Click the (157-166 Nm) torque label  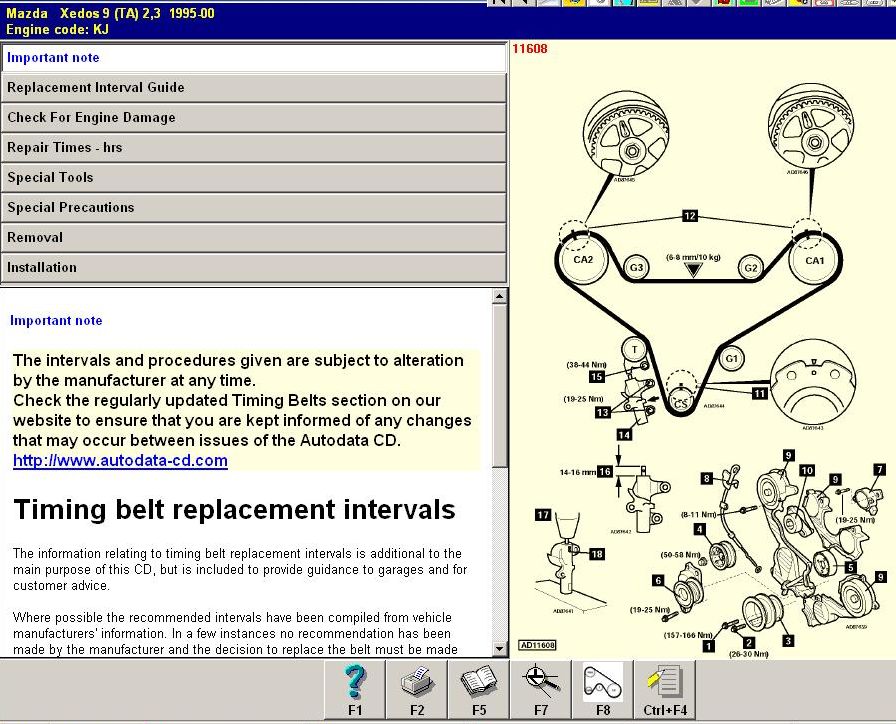click(688, 635)
